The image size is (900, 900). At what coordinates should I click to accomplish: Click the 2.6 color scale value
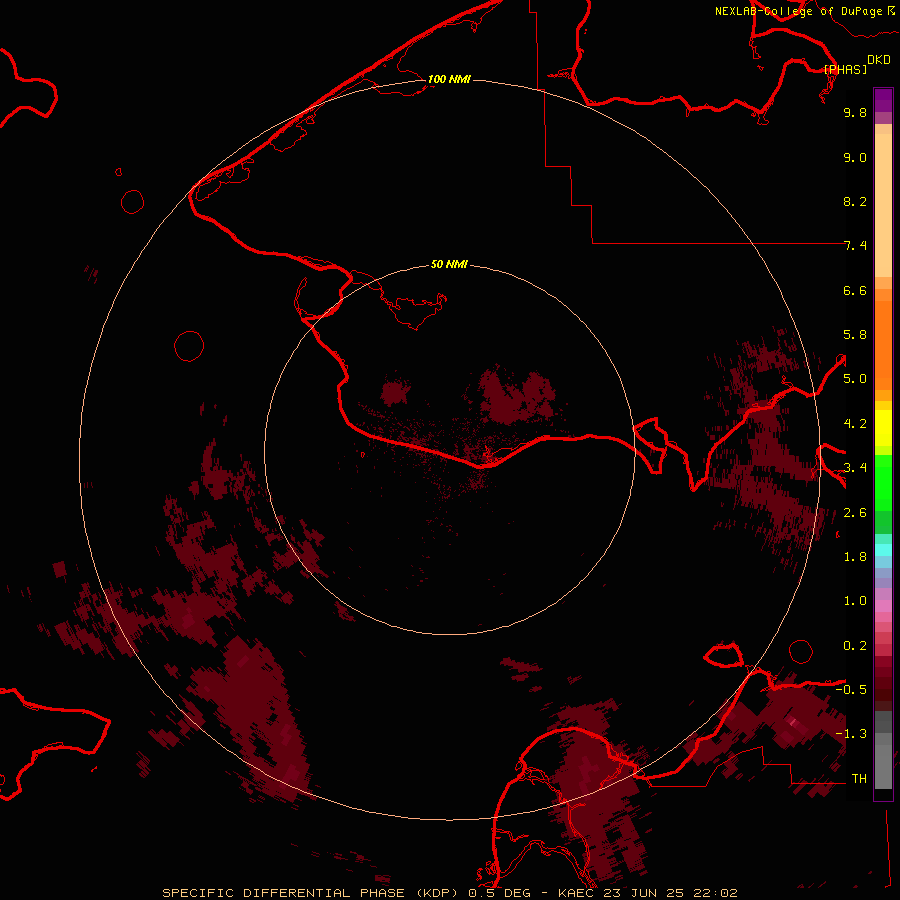click(855, 513)
